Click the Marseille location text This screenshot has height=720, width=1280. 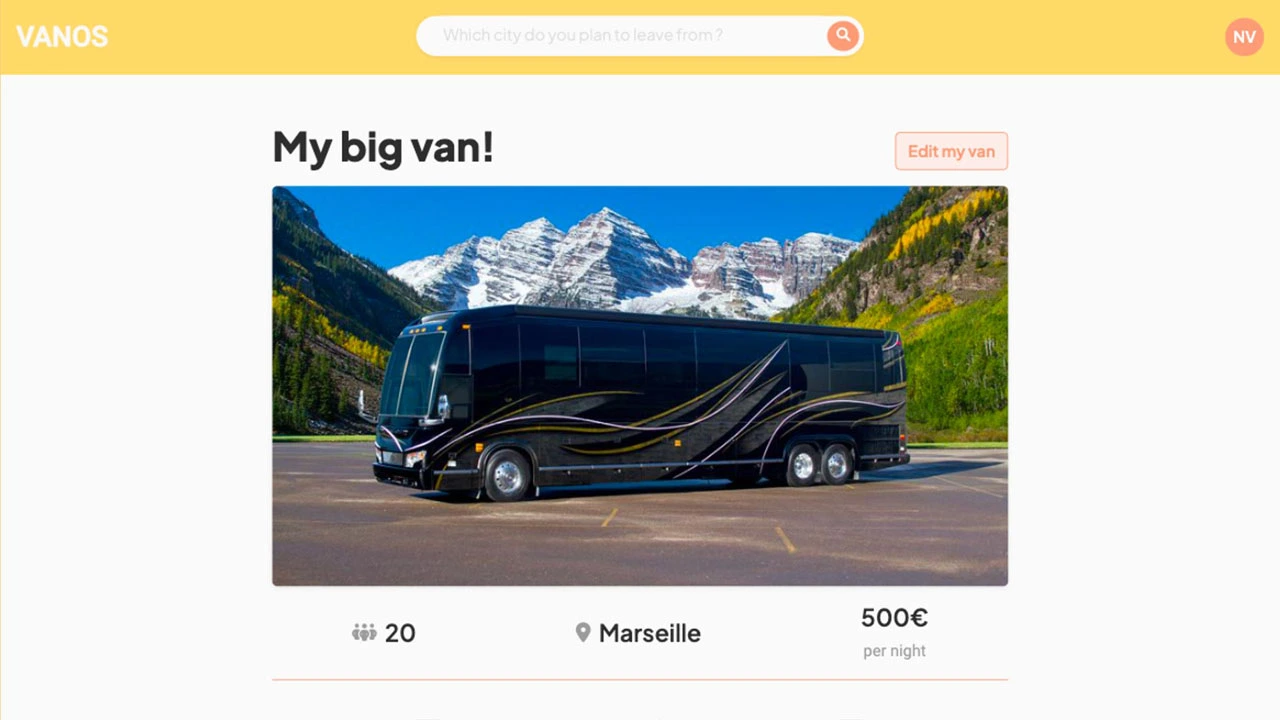(650, 633)
